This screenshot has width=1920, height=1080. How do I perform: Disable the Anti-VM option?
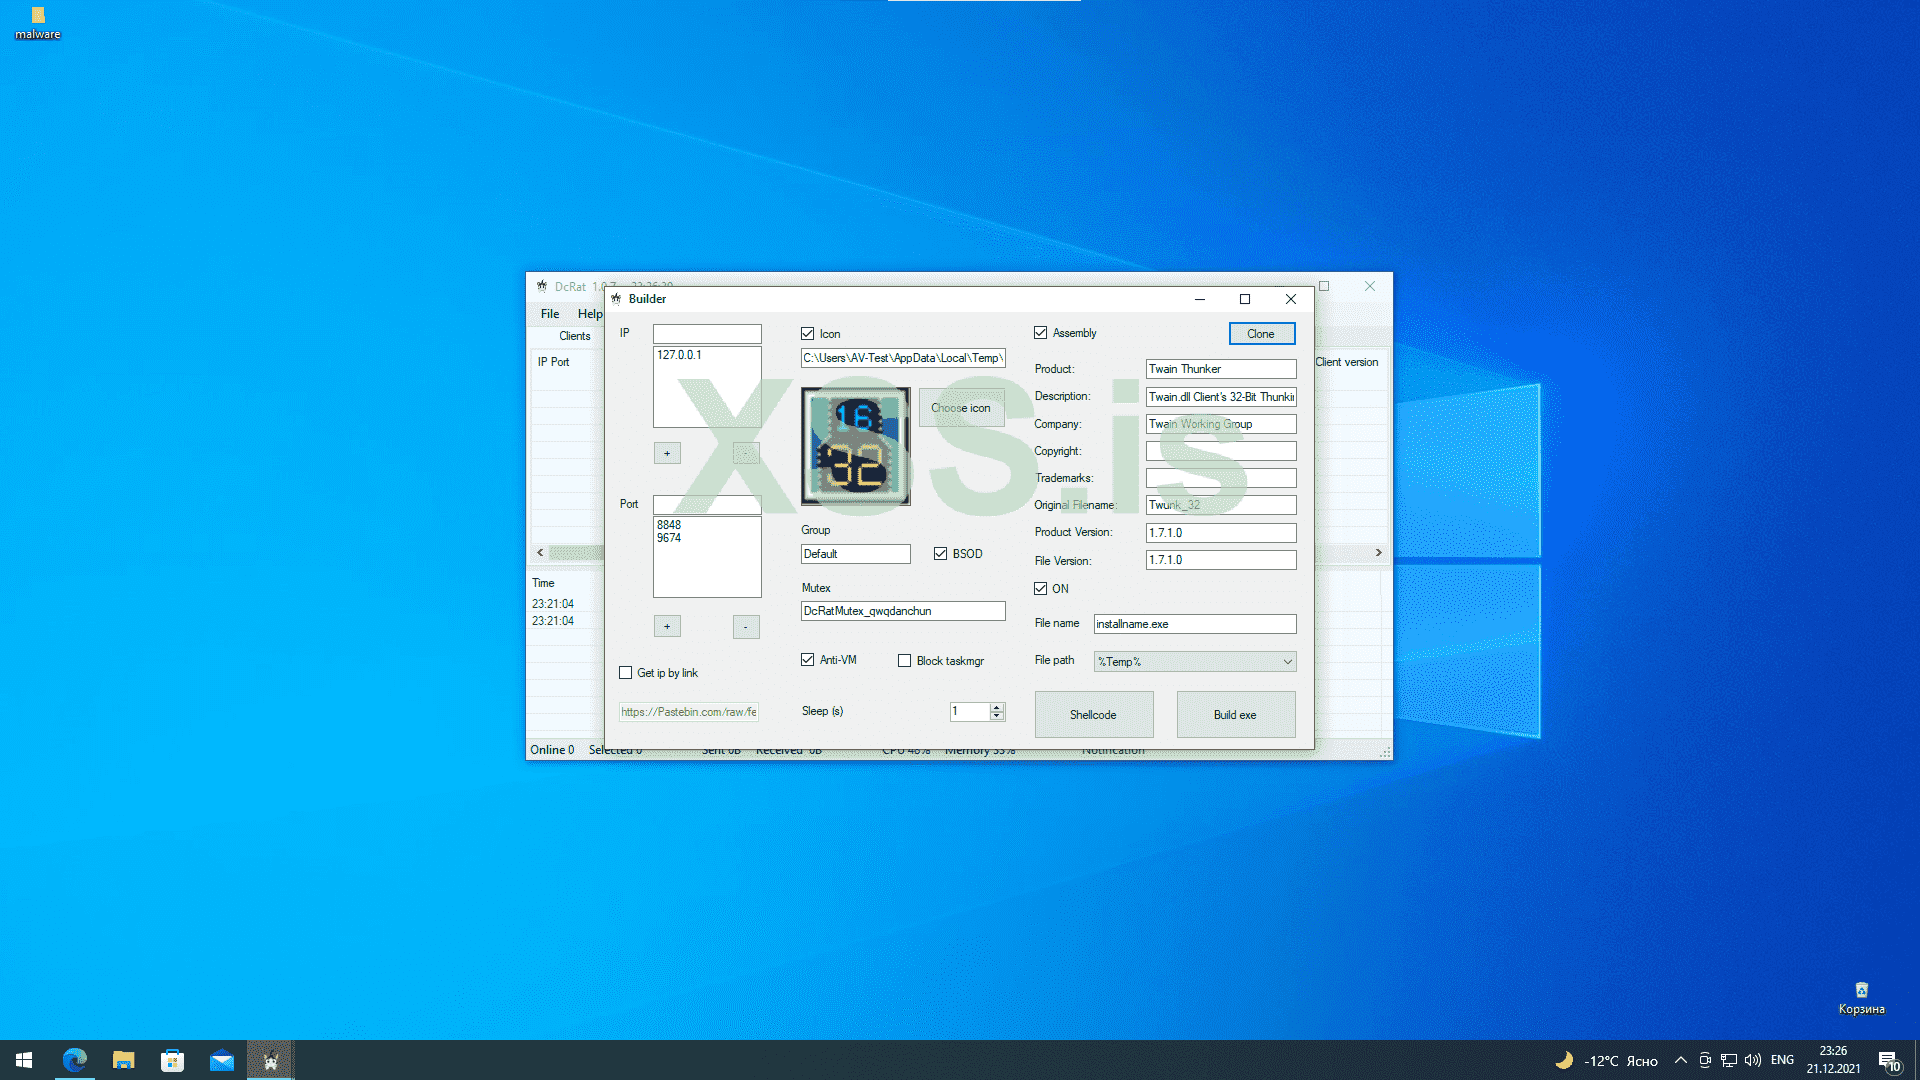(808, 660)
